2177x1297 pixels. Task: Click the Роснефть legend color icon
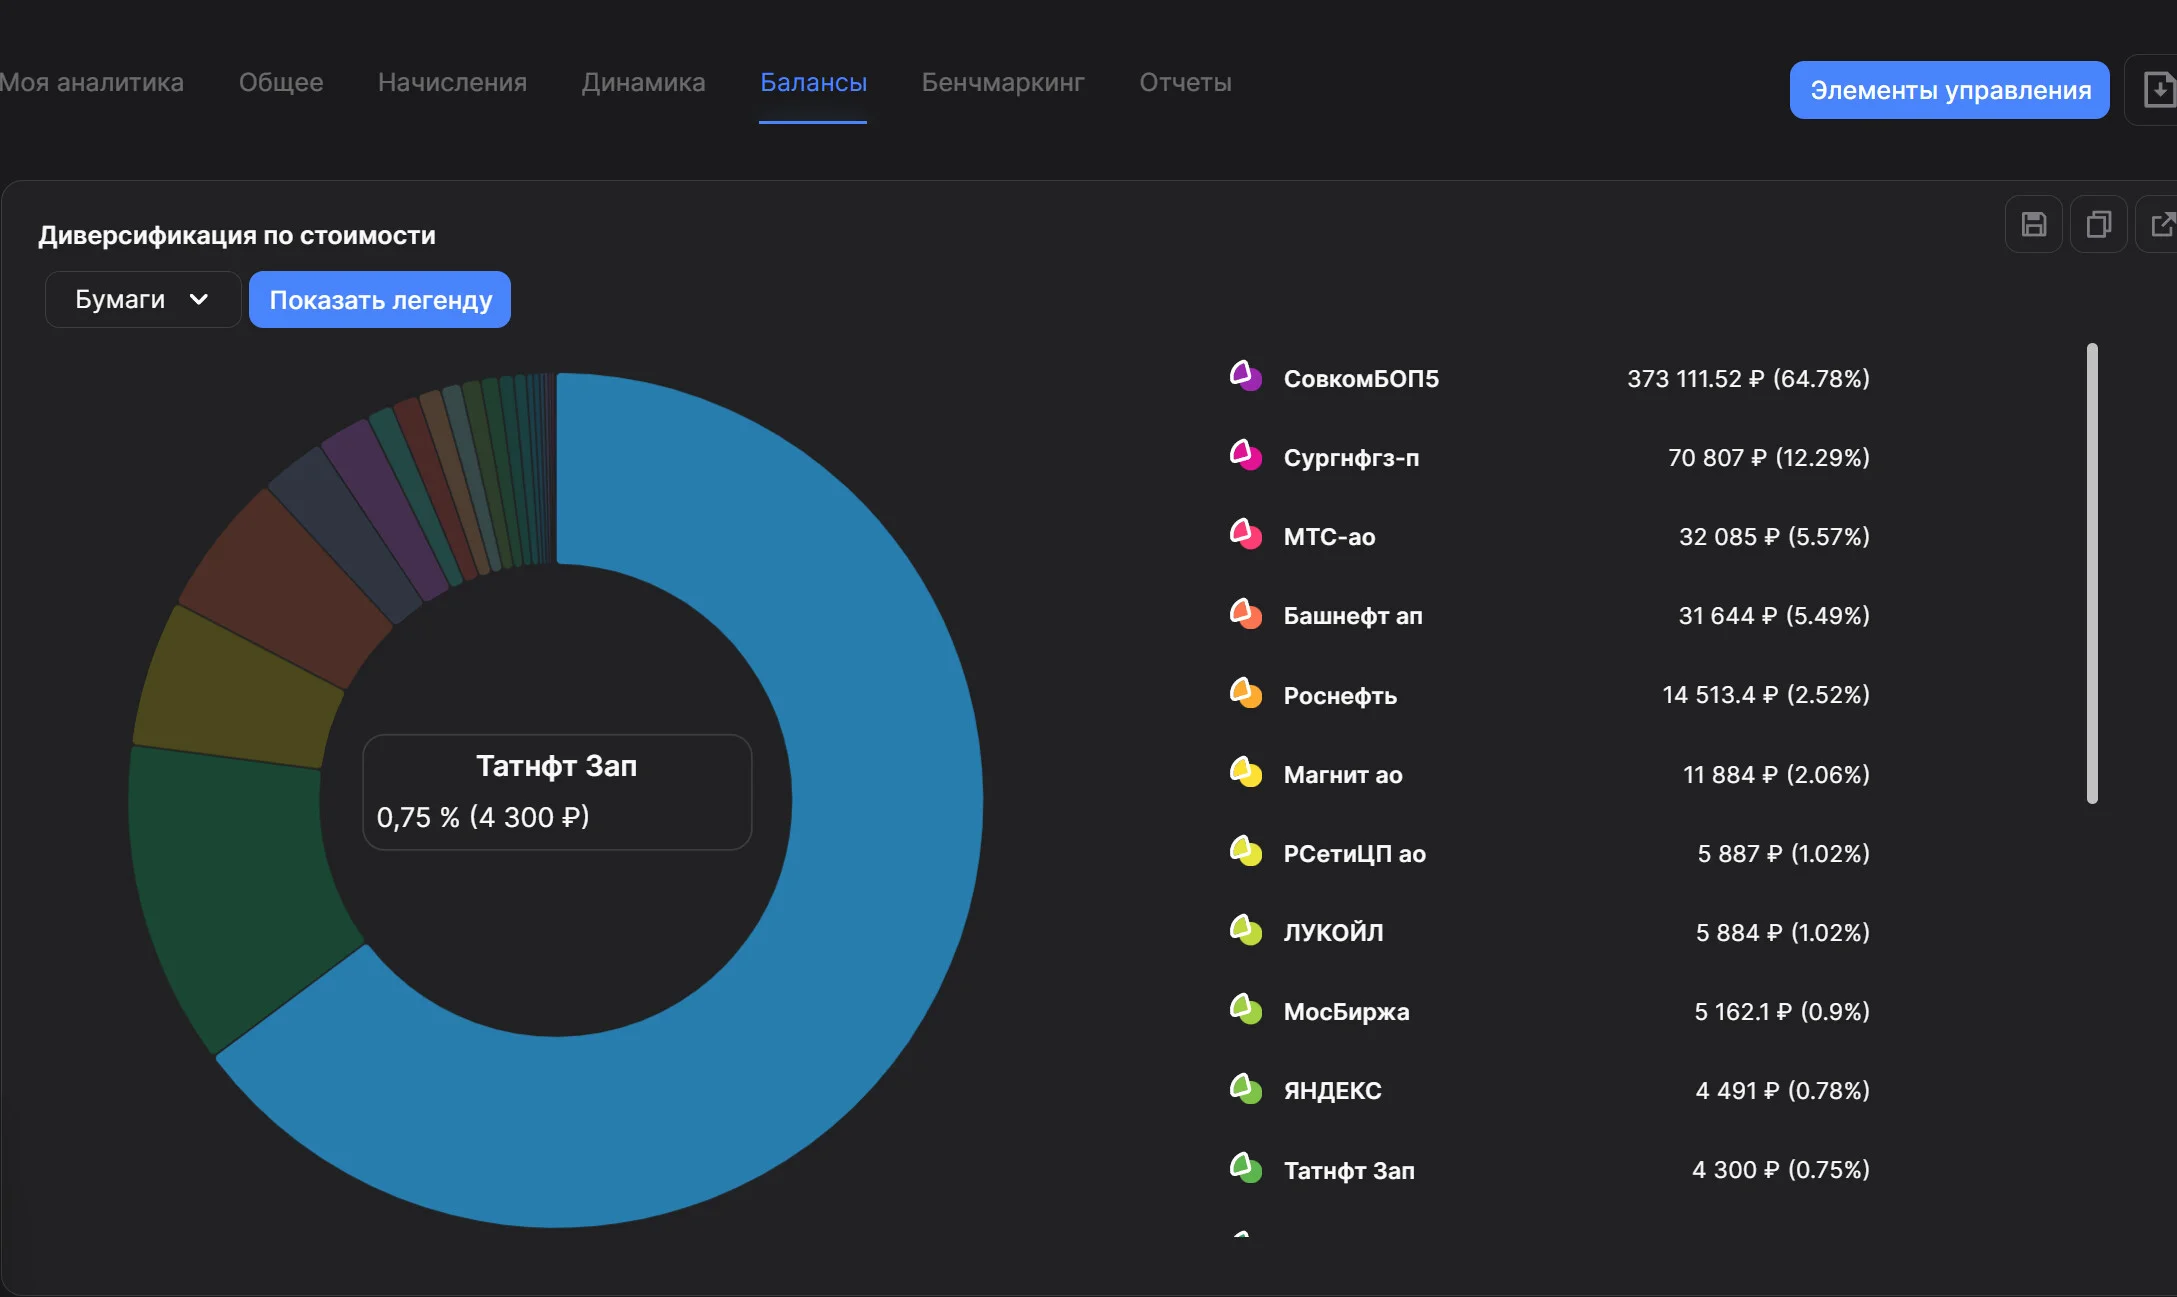pyautogui.click(x=1245, y=693)
